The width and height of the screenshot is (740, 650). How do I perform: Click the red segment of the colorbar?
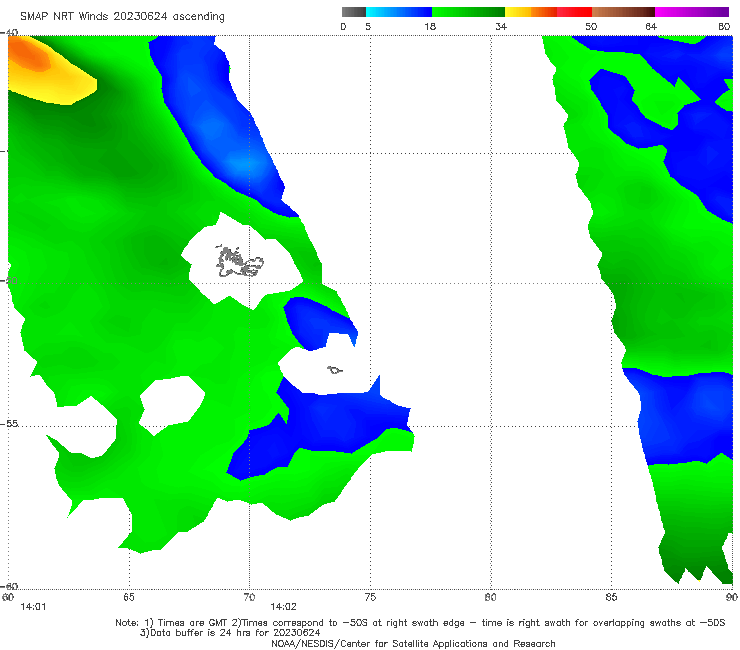(574, 12)
